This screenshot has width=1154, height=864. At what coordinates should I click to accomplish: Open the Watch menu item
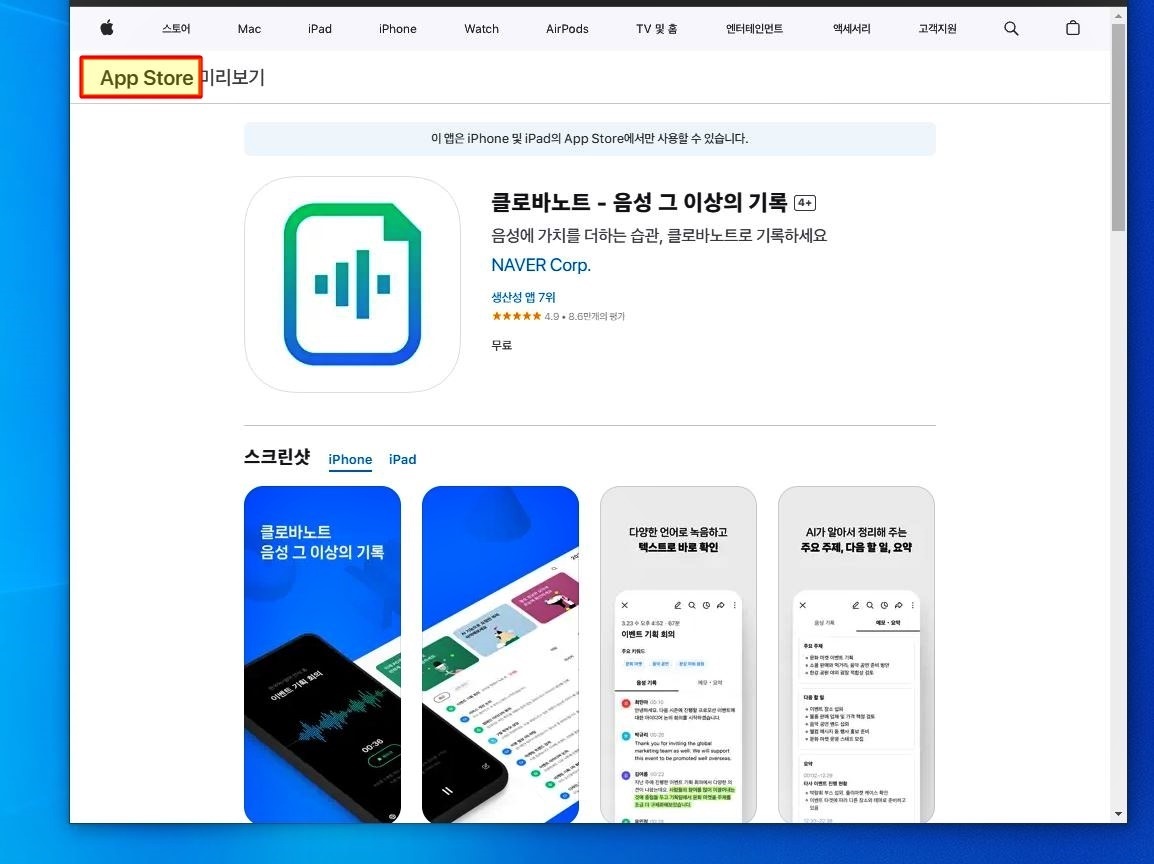point(481,29)
